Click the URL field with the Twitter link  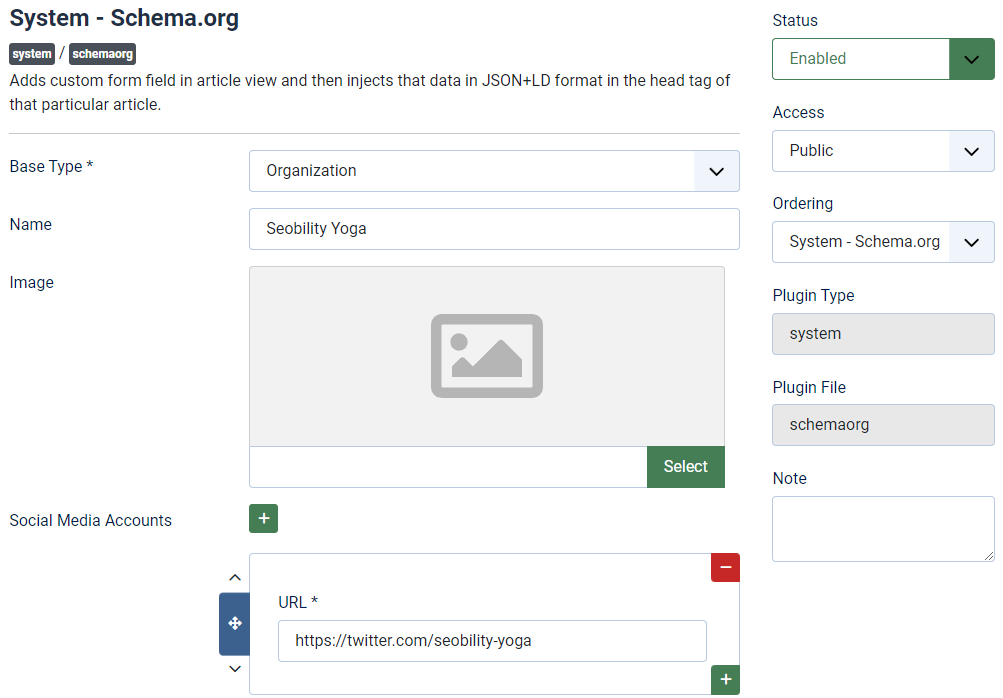point(491,641)
